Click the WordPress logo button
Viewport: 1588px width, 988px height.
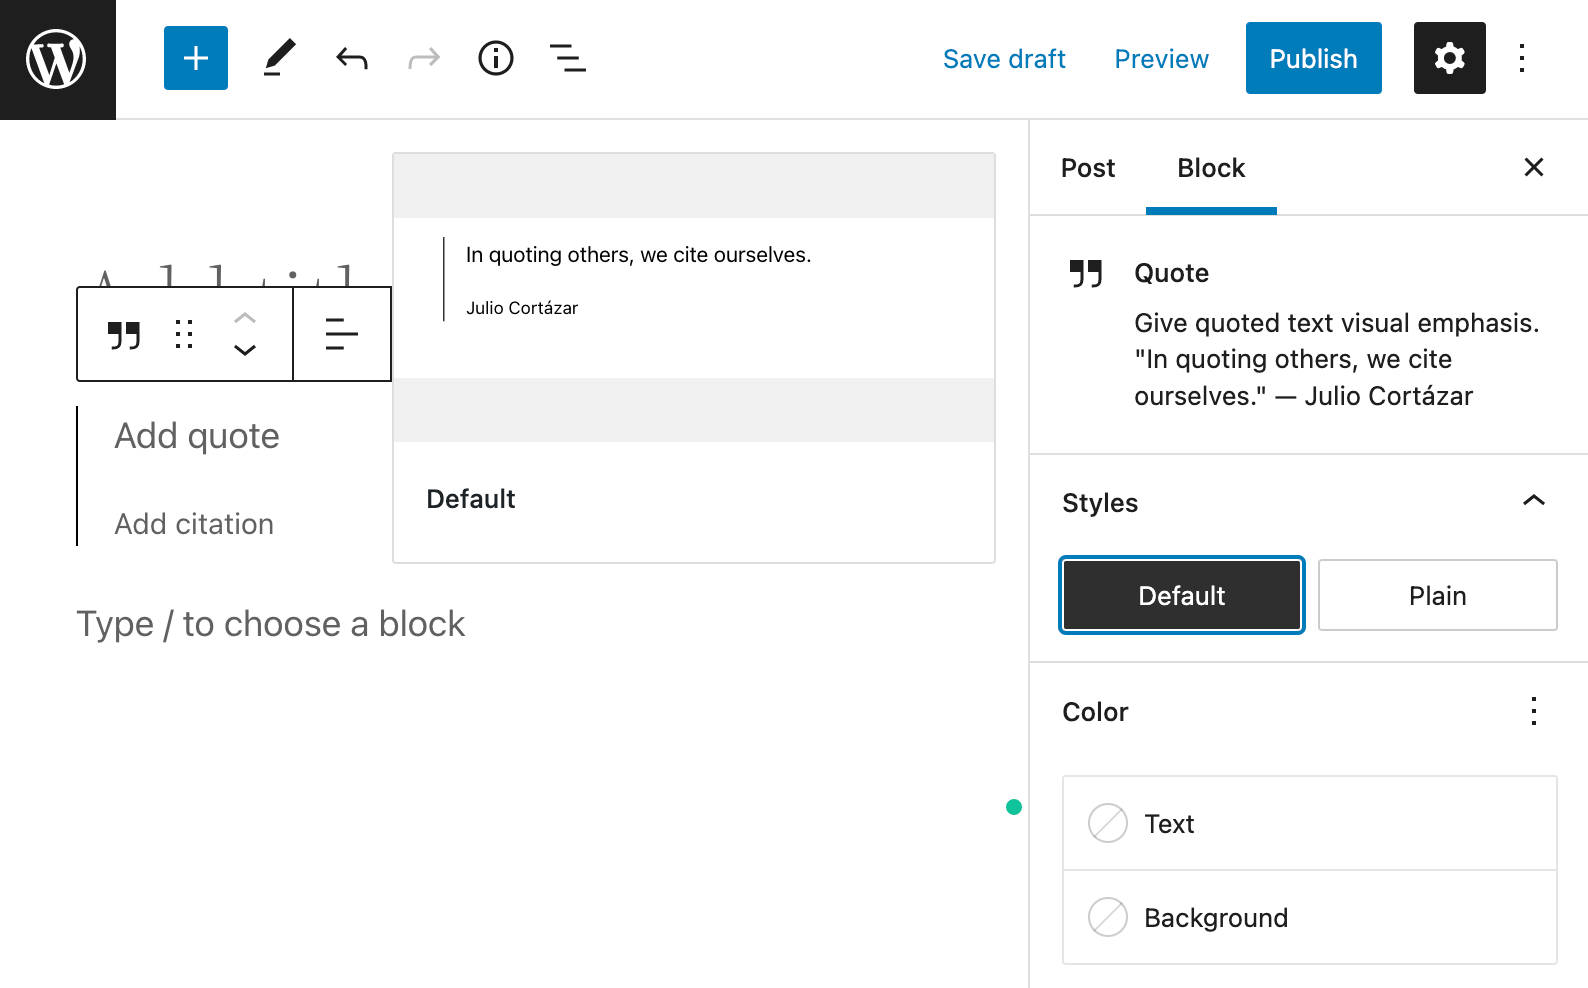tap(57, 59)
